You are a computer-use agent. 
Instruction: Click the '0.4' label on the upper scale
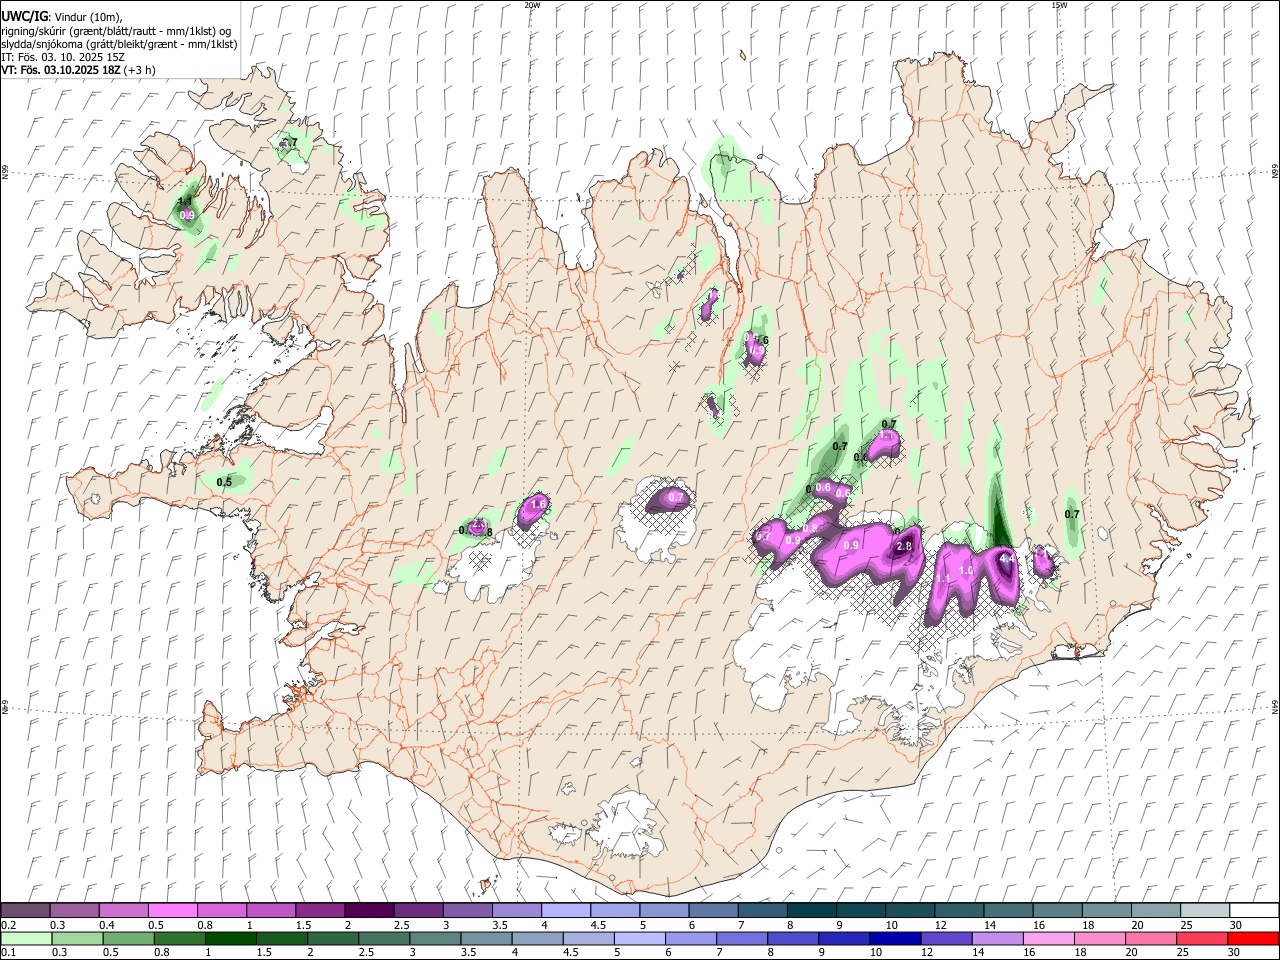click(x=106, y=925)
